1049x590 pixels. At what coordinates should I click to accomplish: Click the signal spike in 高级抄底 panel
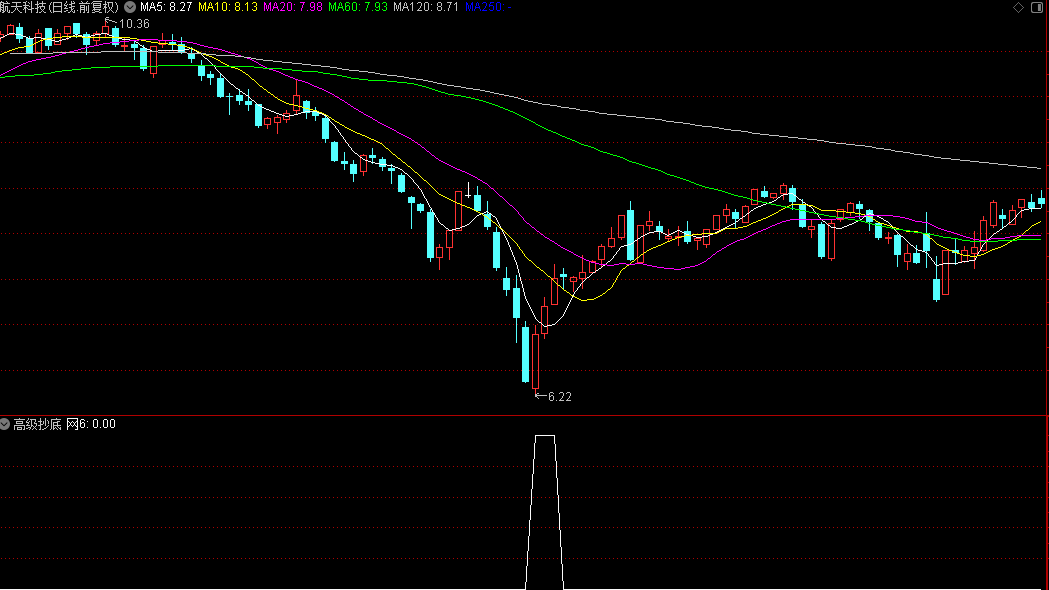coord(545,512)
